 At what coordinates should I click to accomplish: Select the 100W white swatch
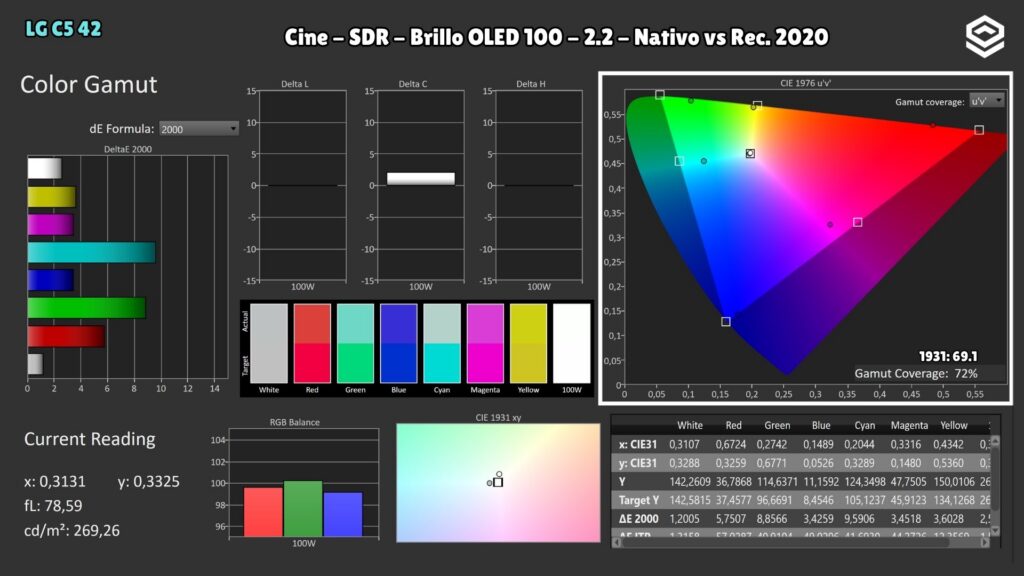(x=571, y=344)
